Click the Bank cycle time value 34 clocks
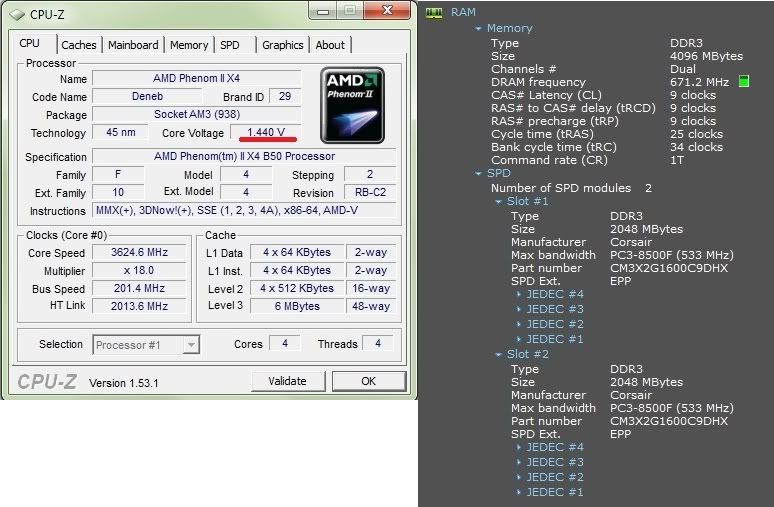 [696, 147]
